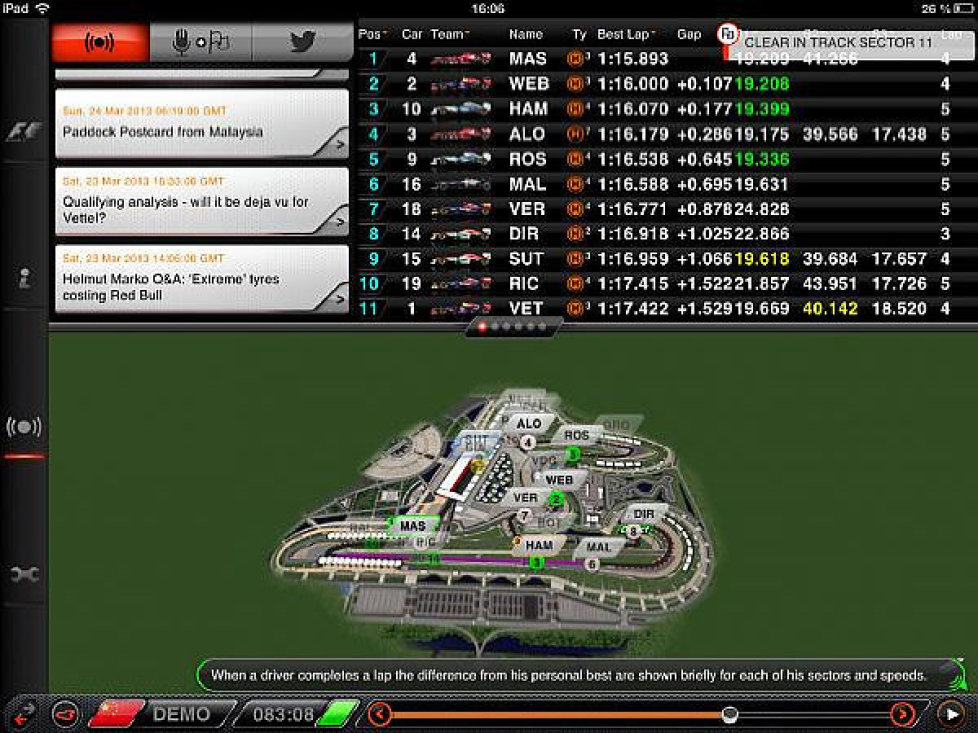Tap MAS driver label on track map
This screenshot has width=978, height=733.
coord(413,526)
